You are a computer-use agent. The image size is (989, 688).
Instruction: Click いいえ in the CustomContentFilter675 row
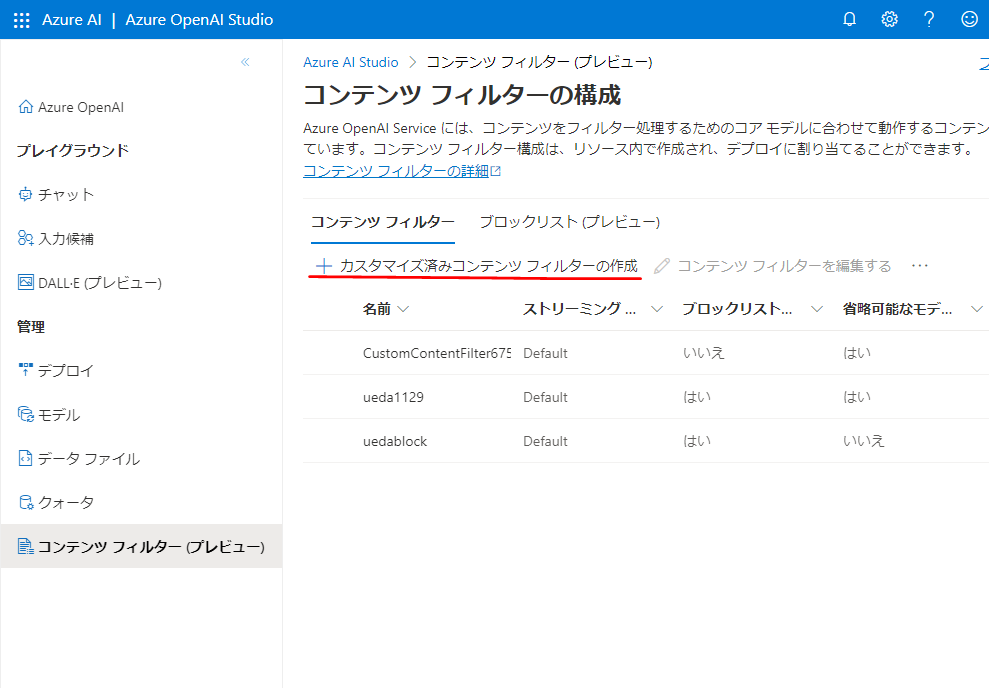[704, 353]
